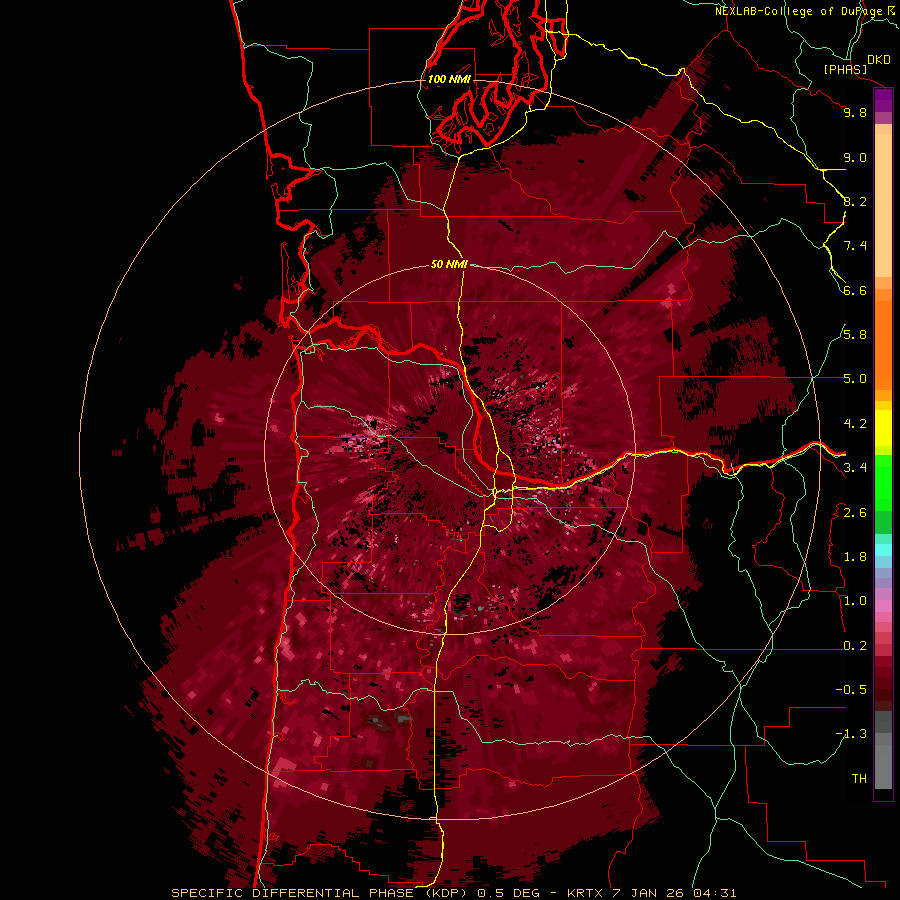Click the 7.4 value on the color scale

(x=855, y=246)
